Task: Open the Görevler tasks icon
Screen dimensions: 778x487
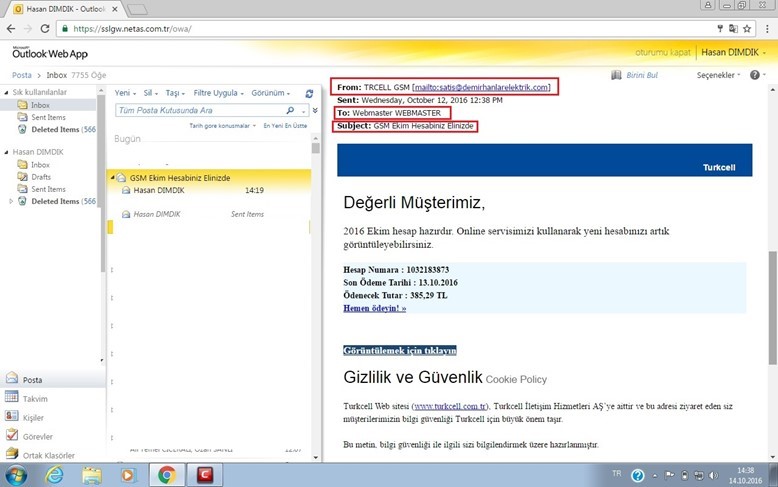Action: click(x=11, y=434)
